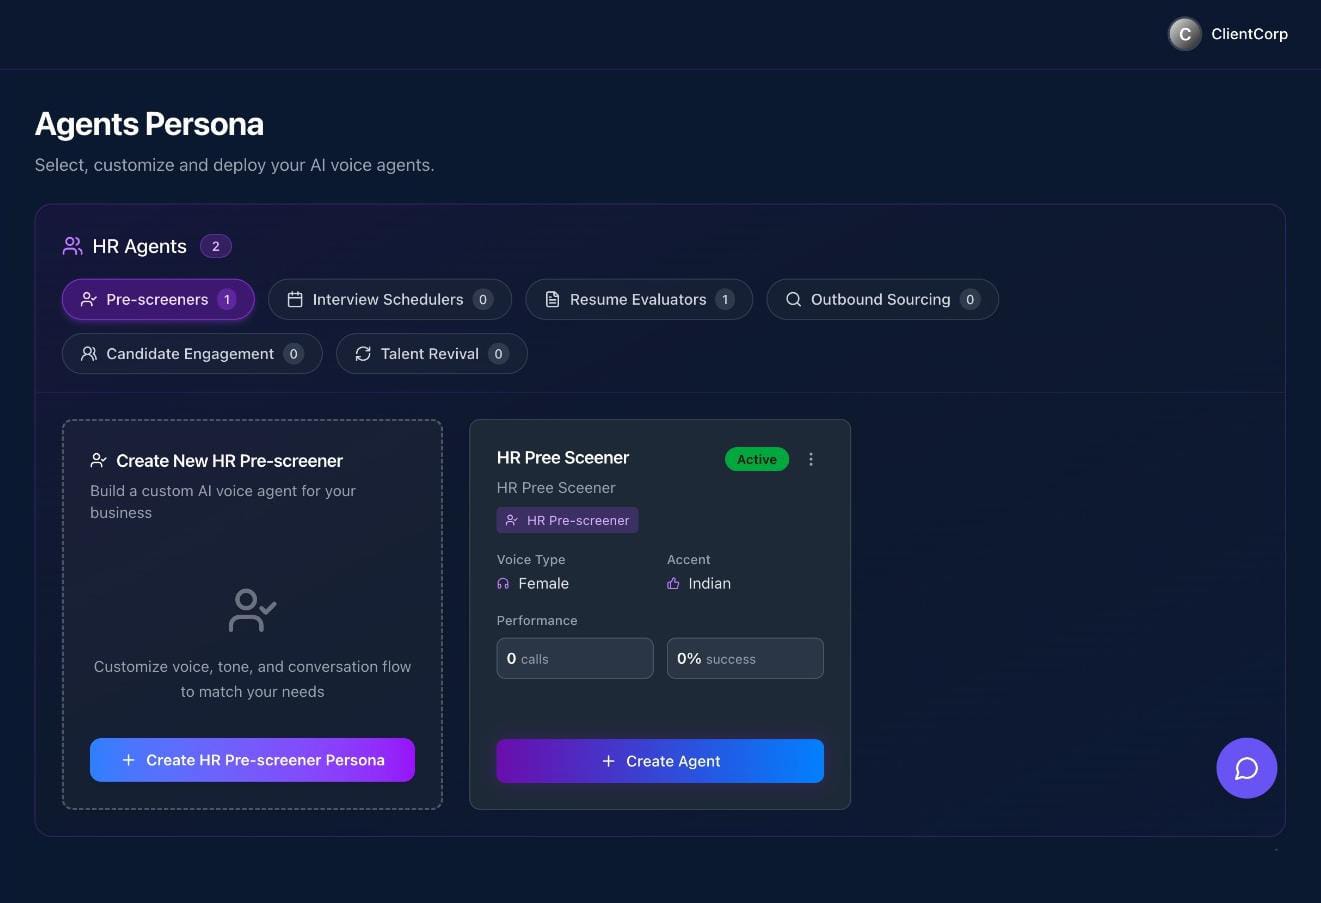Image resolution: width=1321 pixels, height=903 pixels.
Task: Open the kebab menu on HR Pree Sceener card
Action: pos(811,459)
